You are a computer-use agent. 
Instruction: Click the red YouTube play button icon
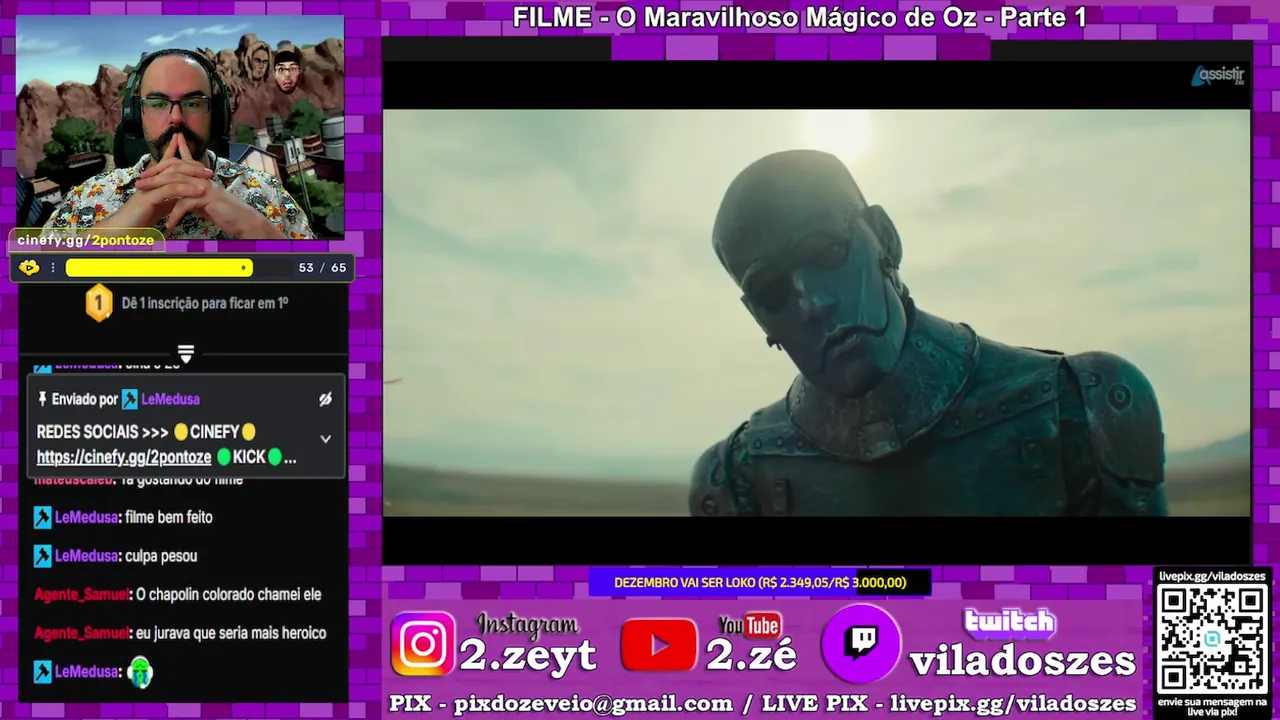tap(658, 645)
